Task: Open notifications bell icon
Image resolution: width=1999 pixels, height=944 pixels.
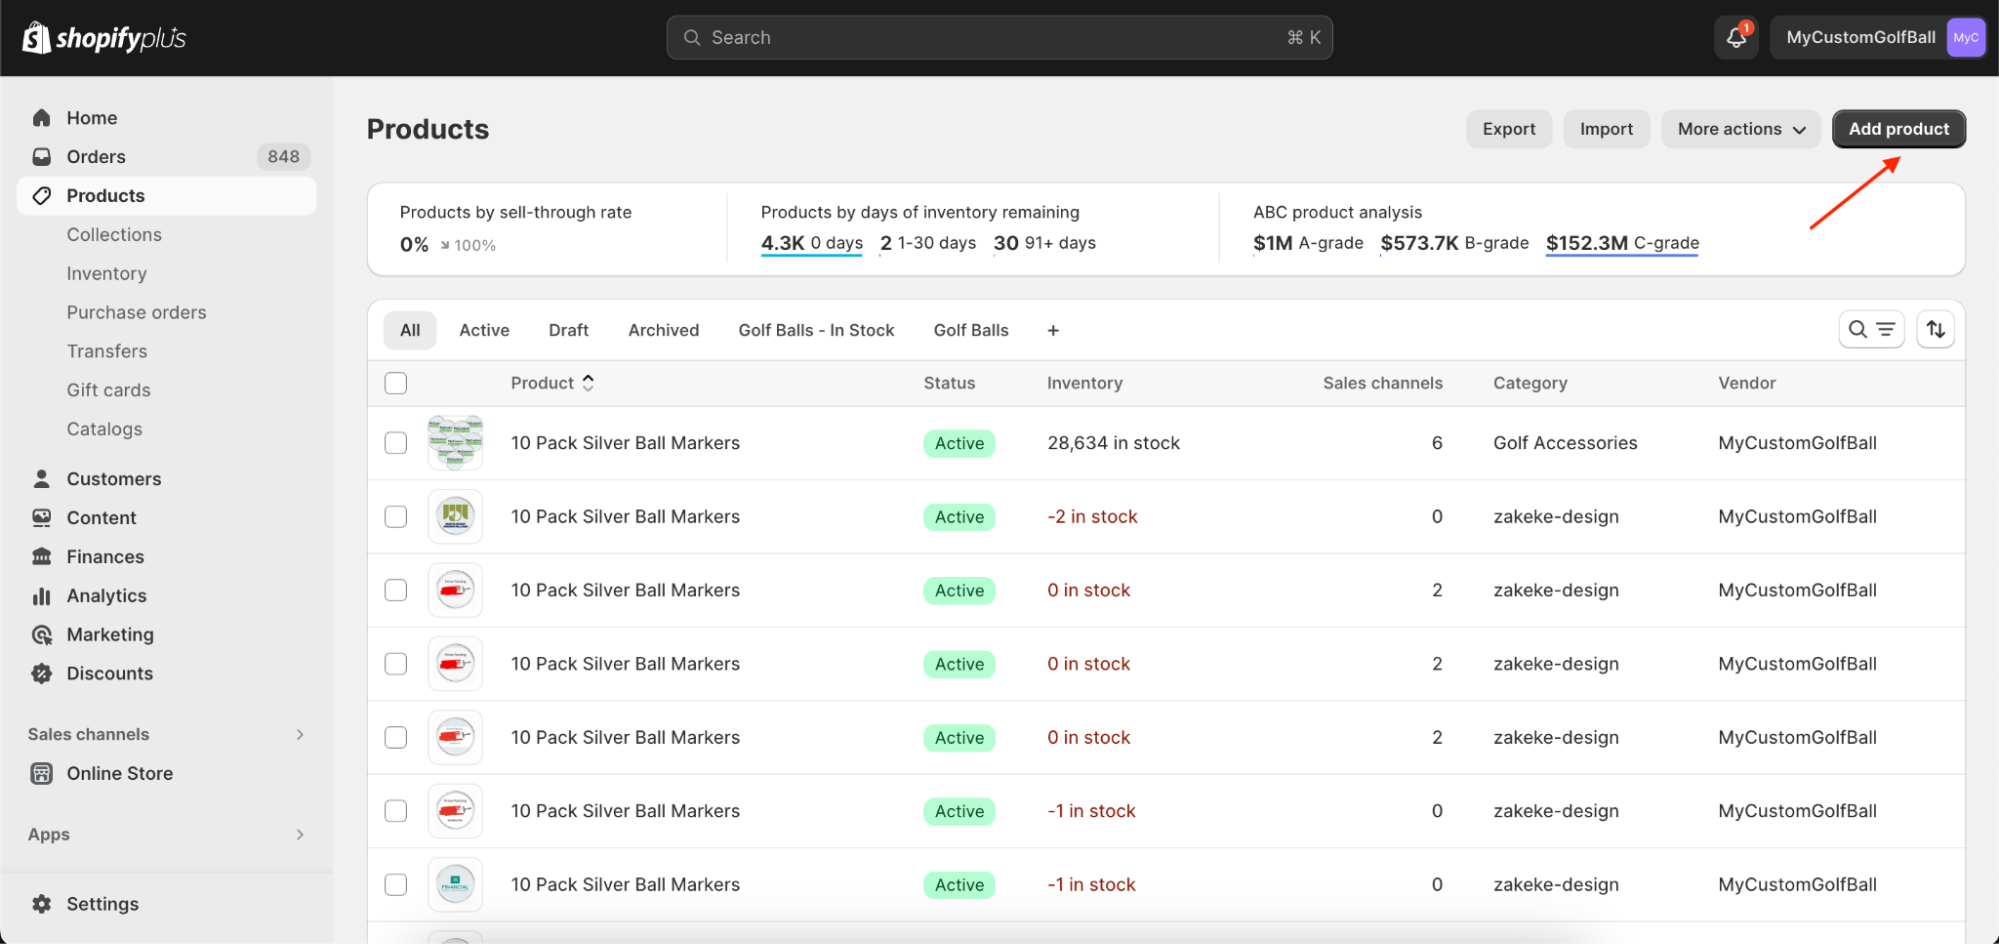Action: tap(1736, 38)
